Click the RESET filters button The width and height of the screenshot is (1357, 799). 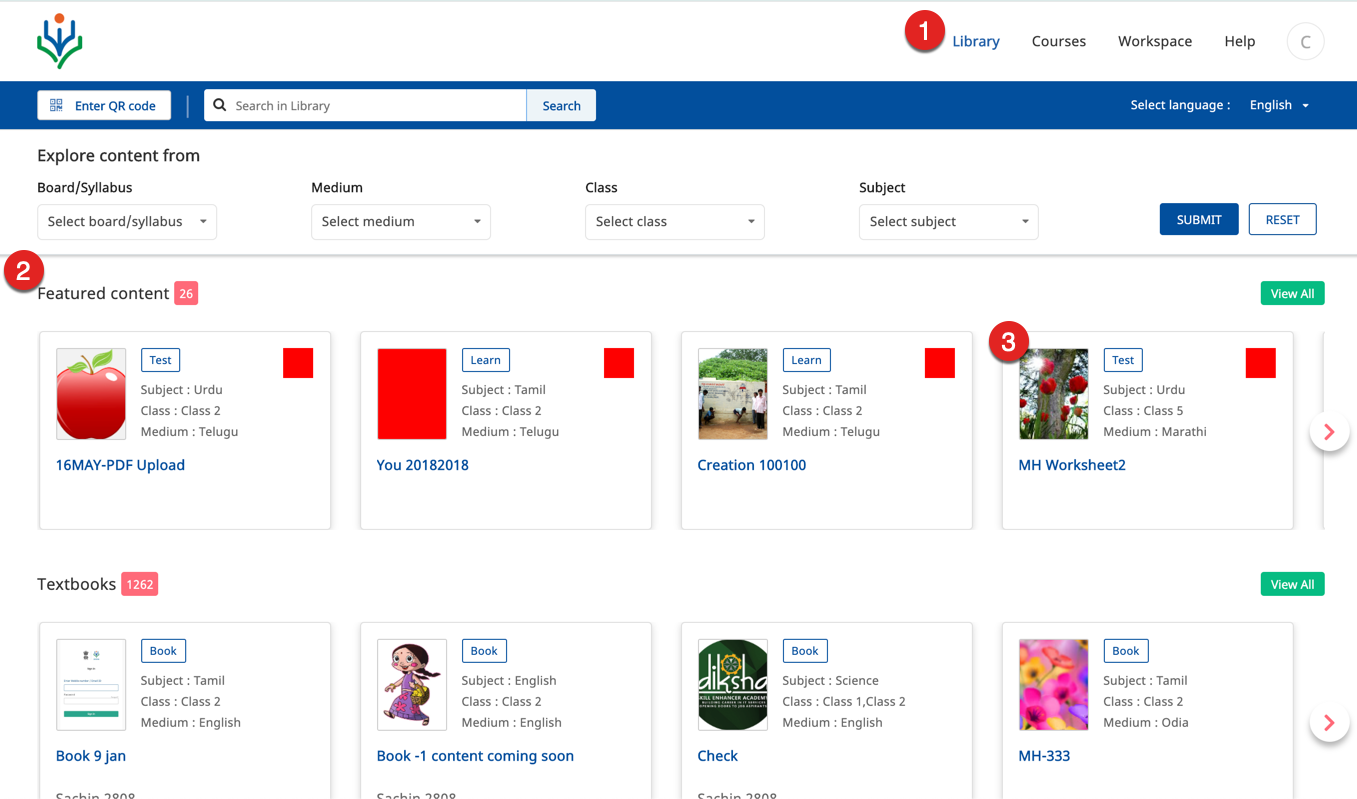(x=1282, y=220)
